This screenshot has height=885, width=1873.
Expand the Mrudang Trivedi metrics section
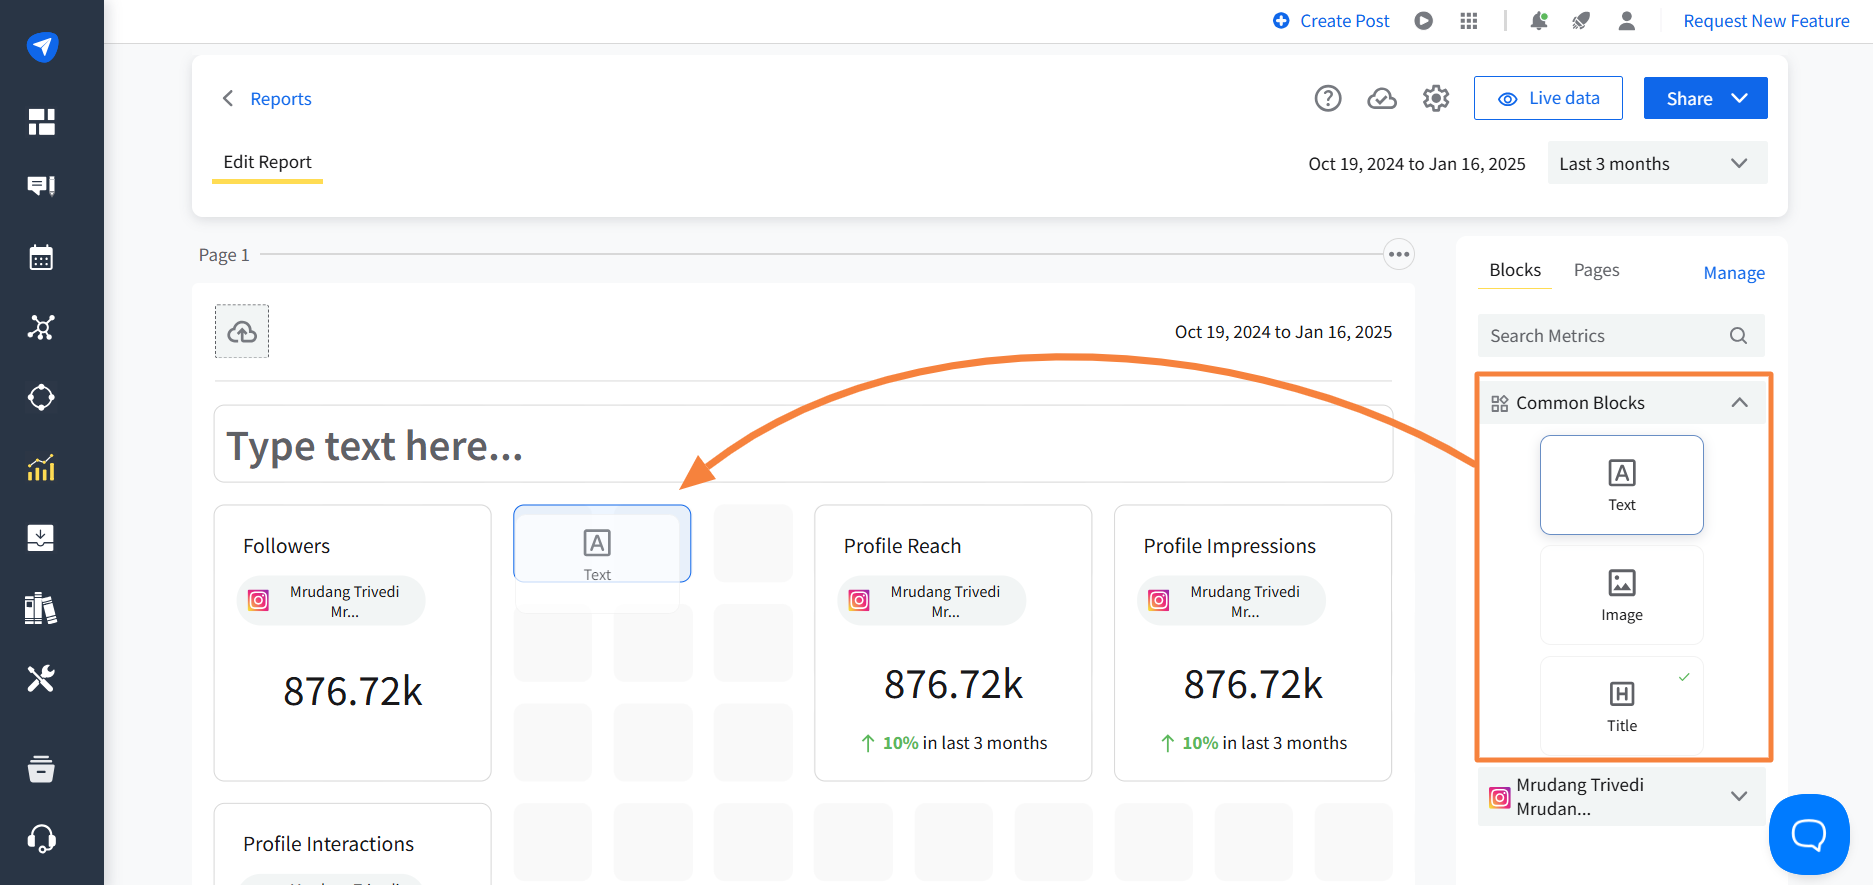point(1738,796)
